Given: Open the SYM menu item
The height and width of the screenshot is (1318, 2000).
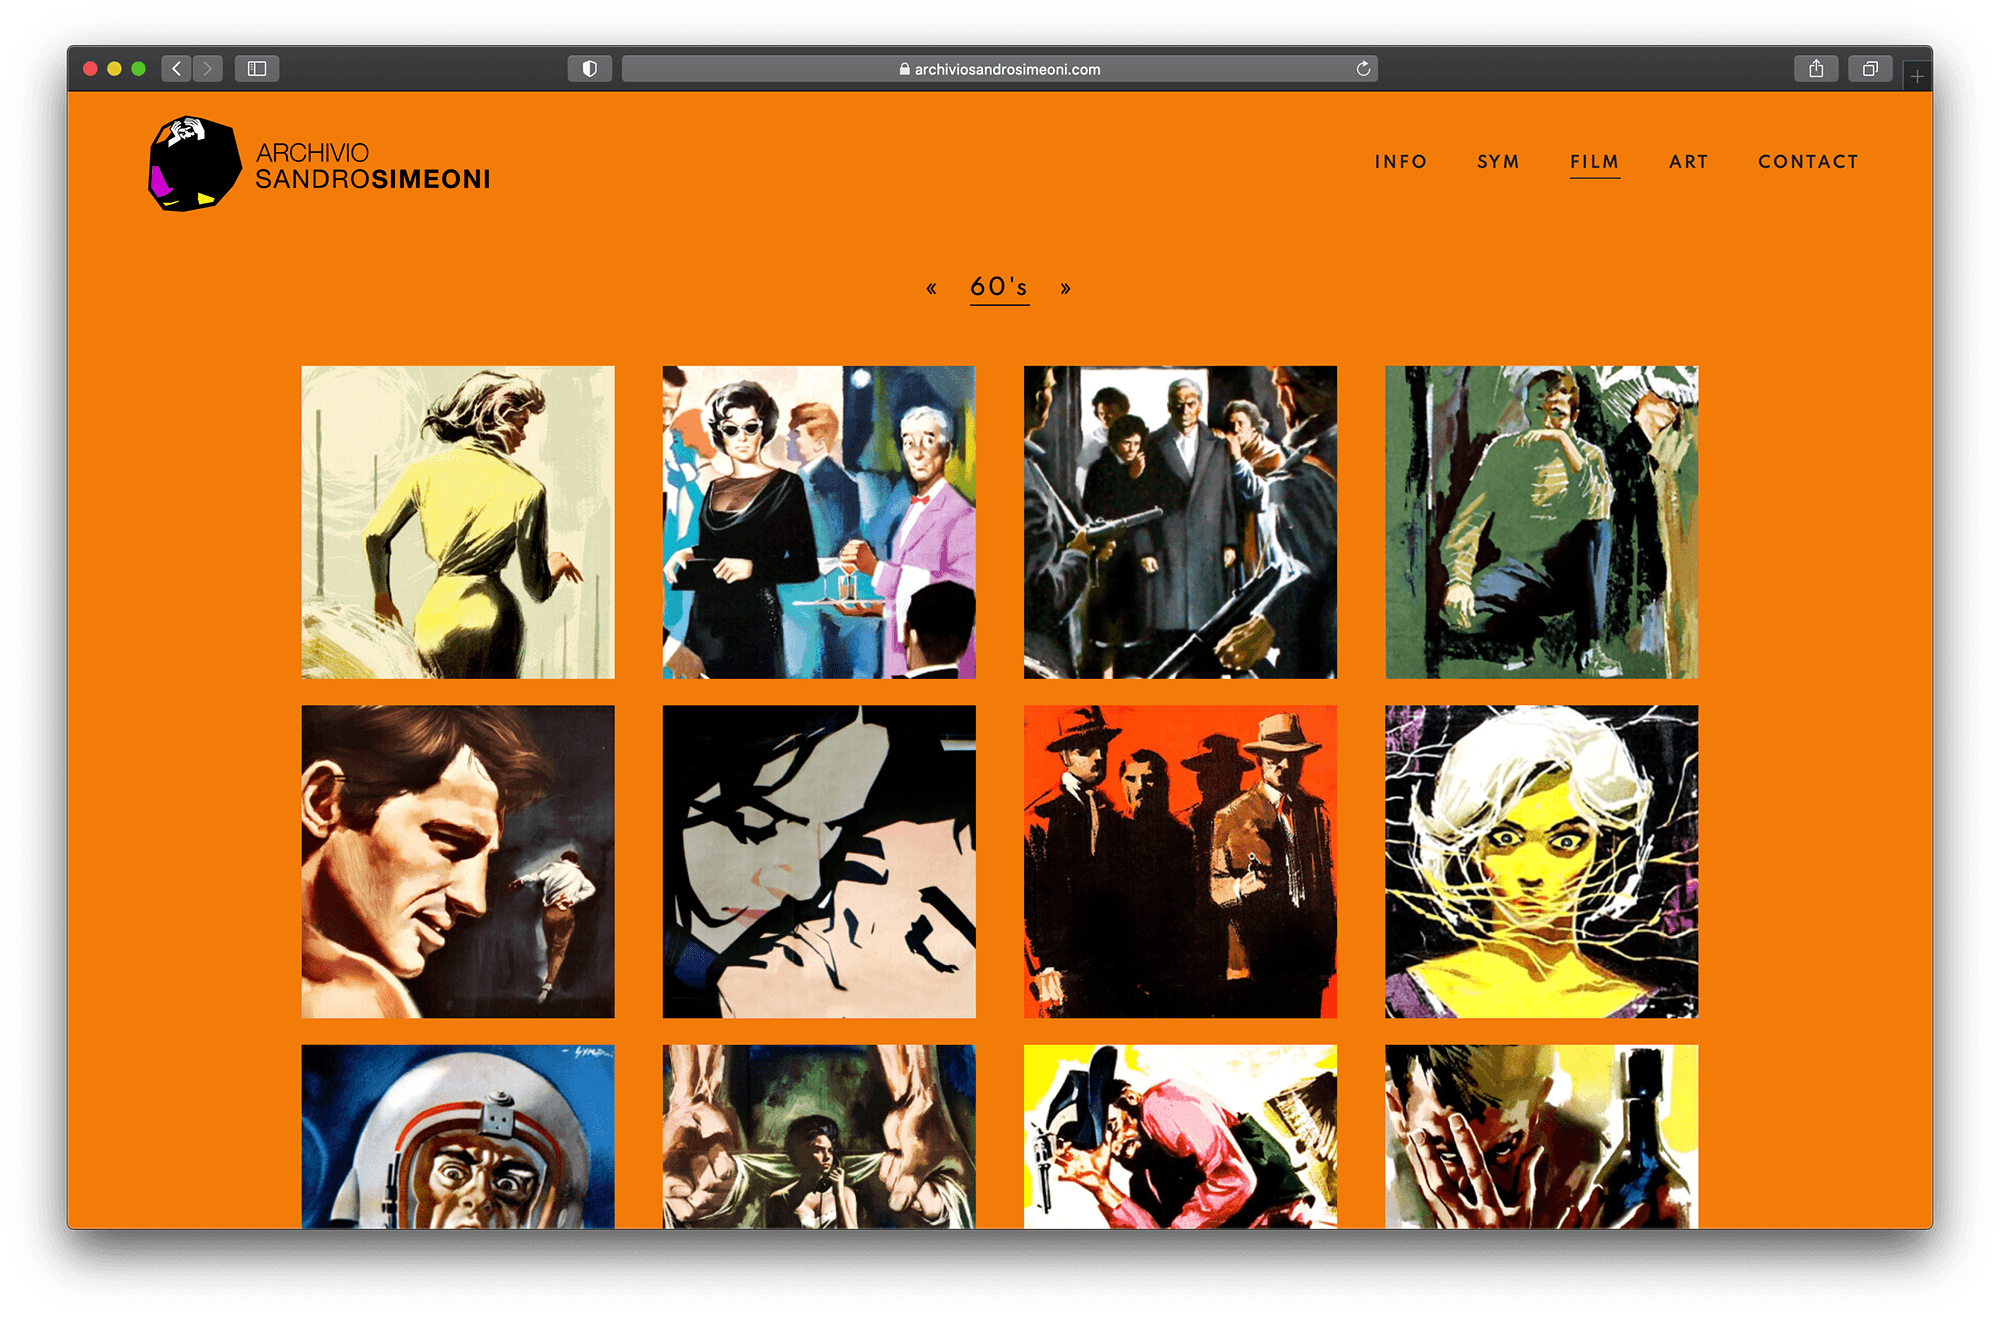Looking at the screenshot, I should [x=1498, y=162].
